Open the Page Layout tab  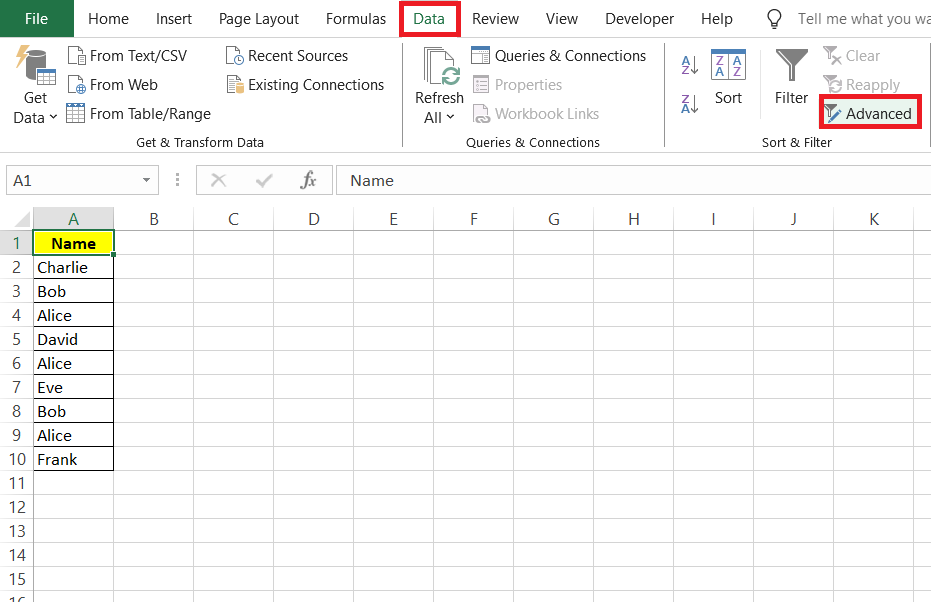[259, 19]
